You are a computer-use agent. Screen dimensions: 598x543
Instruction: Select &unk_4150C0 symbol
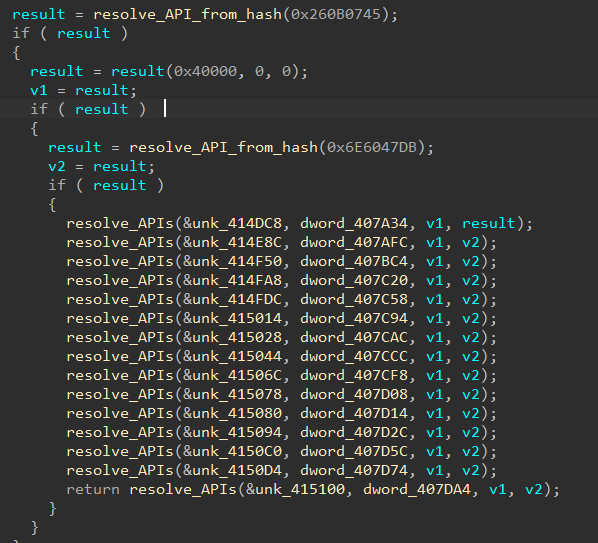(x=233, y=451)
